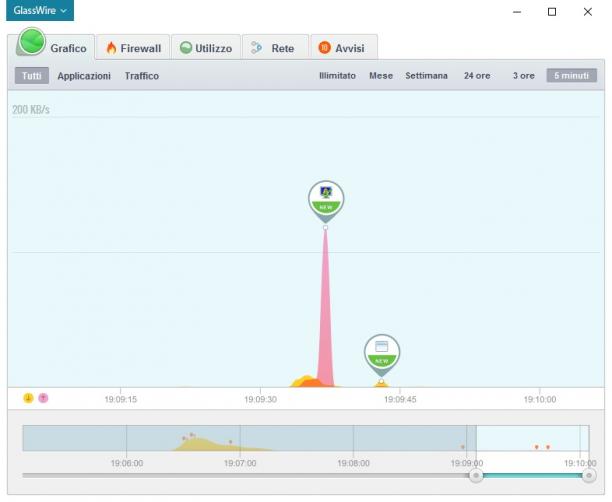
Task: Set time range to Illimitato
Action: [337, 75]
